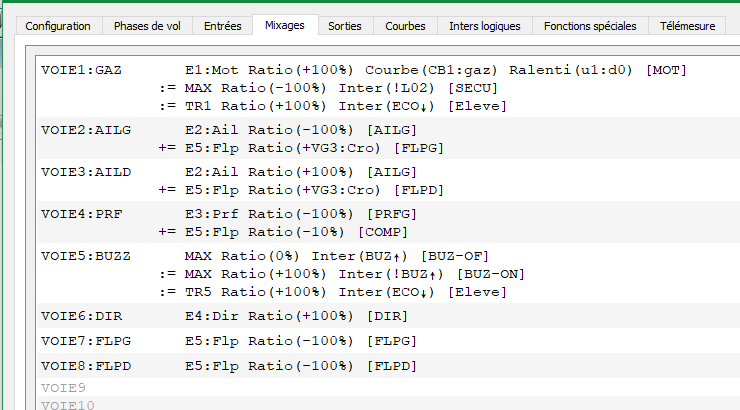The image size is (740, 410).
Task: Switch to the Phases de vol tab
Action: pyautogui.click(x=147, y=26)
